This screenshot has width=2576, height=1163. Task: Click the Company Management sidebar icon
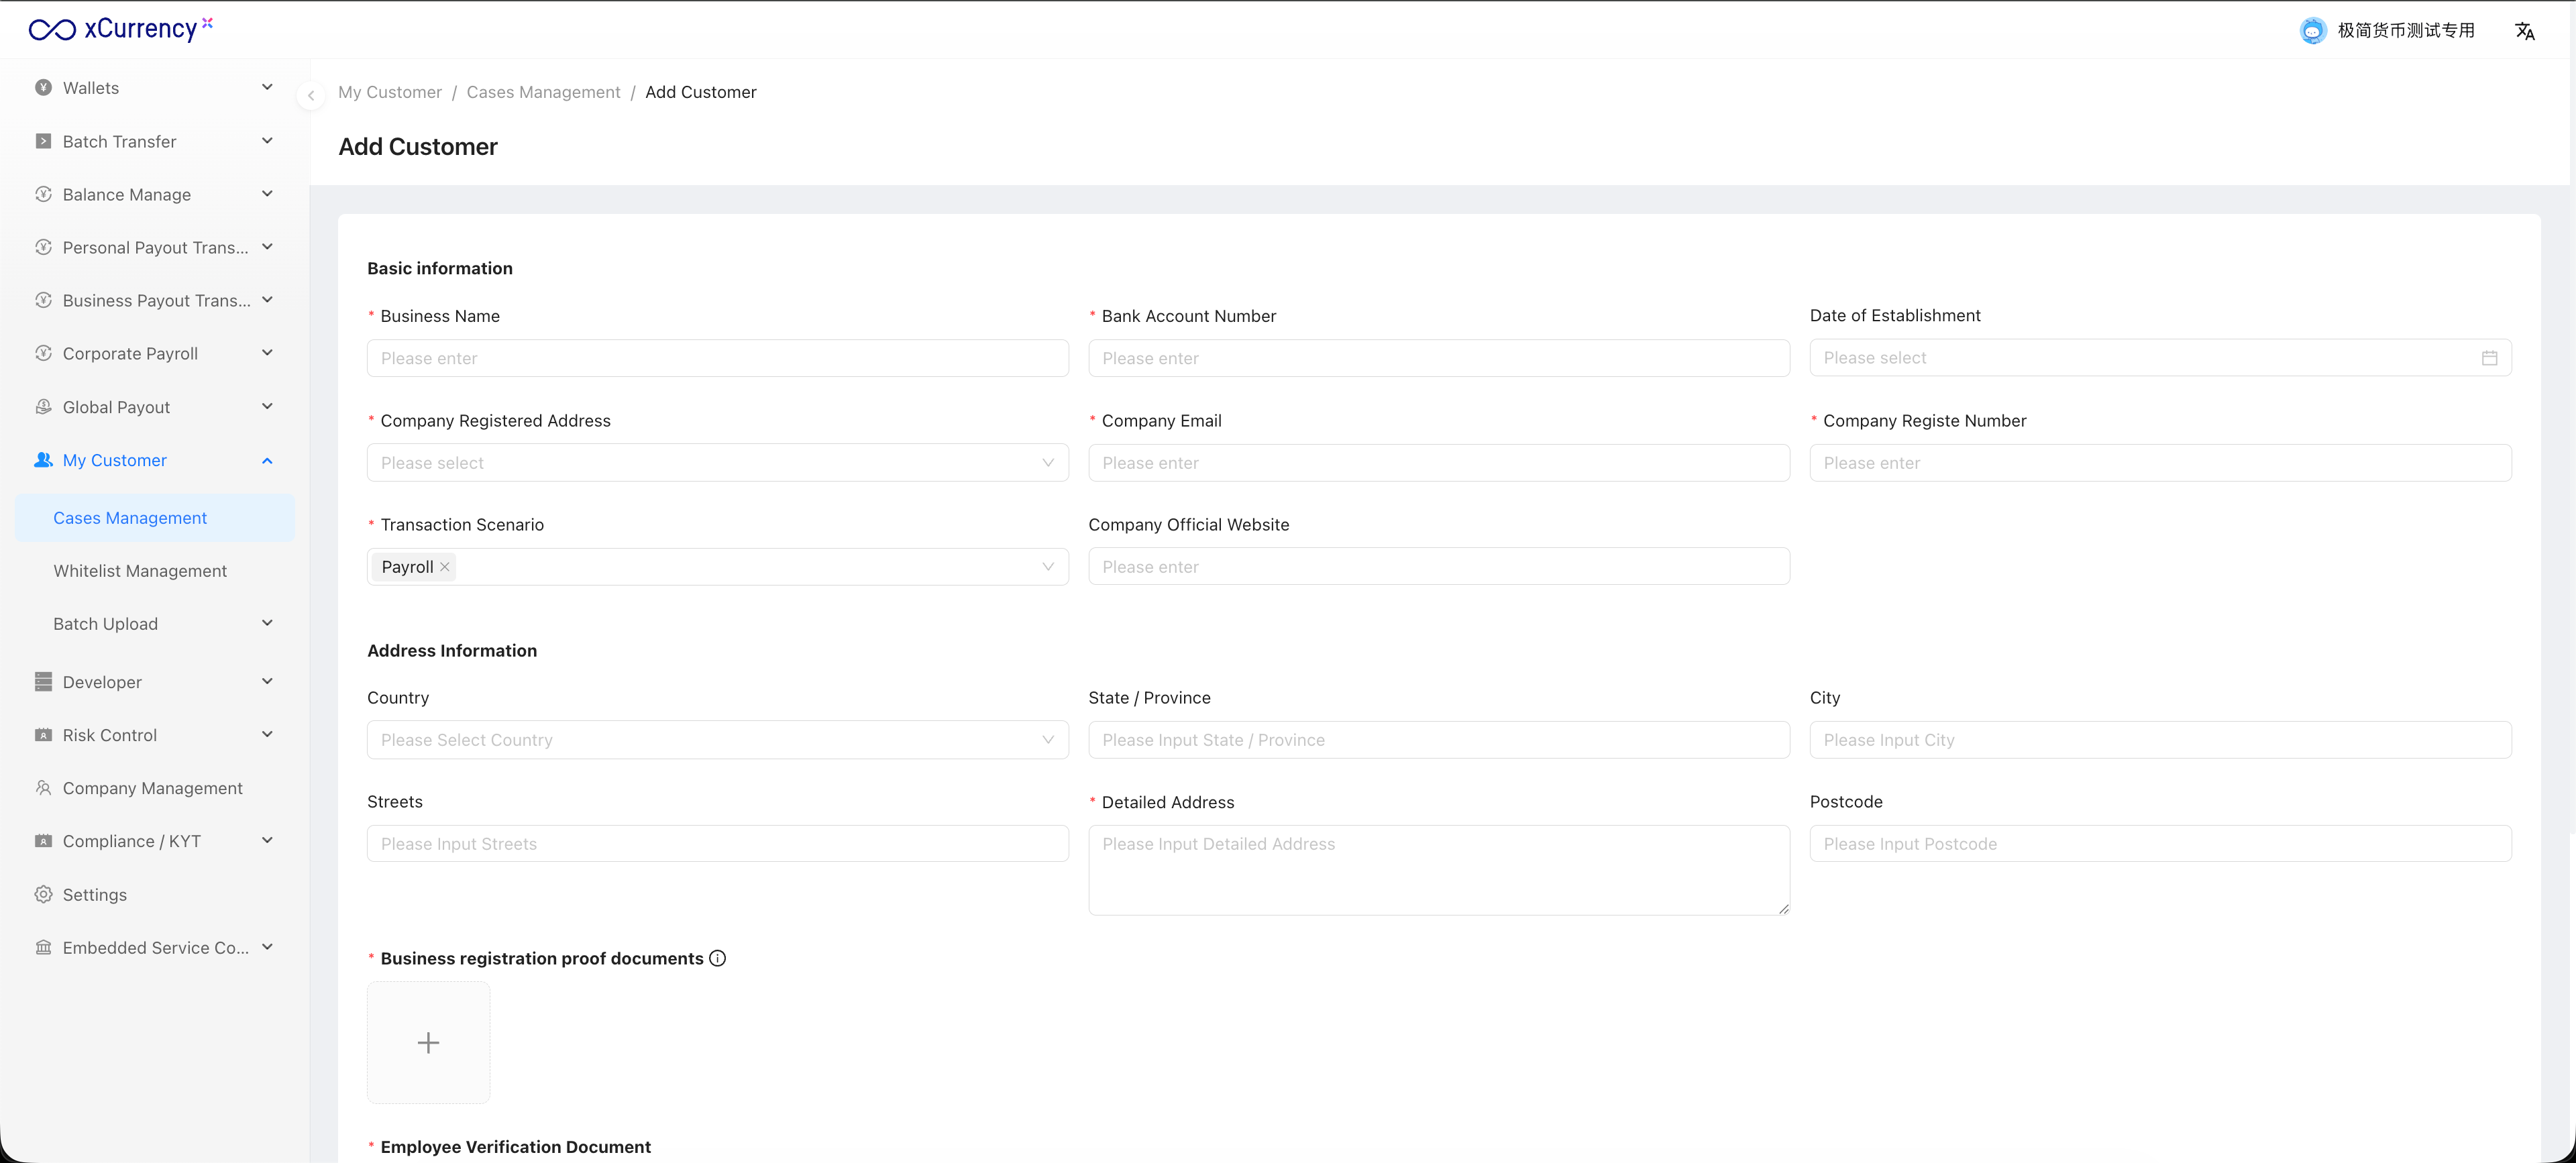tap(43, 788)
